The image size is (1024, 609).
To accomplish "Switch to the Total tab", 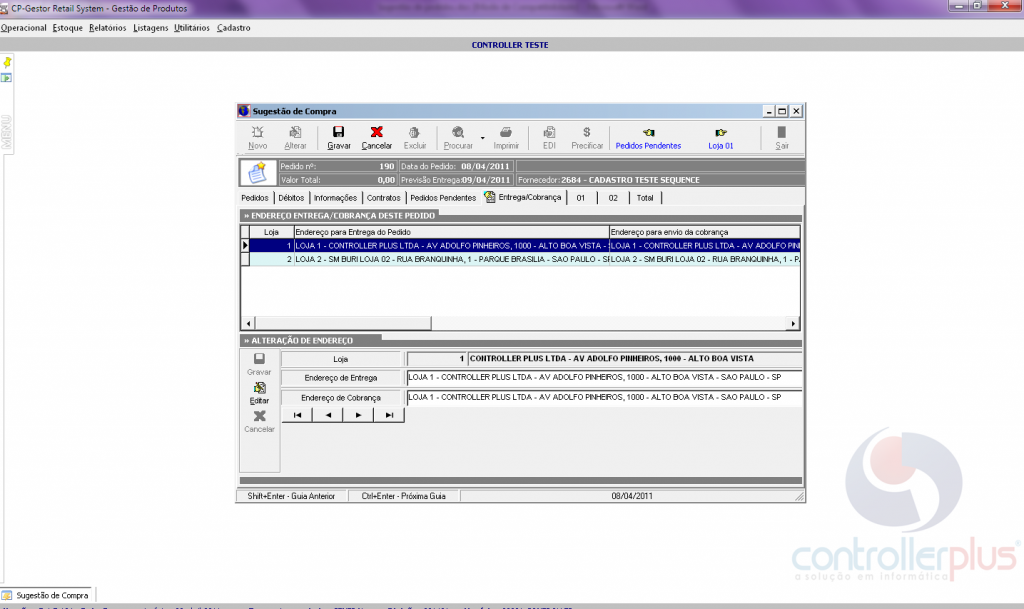I will (x=645, y=198).
